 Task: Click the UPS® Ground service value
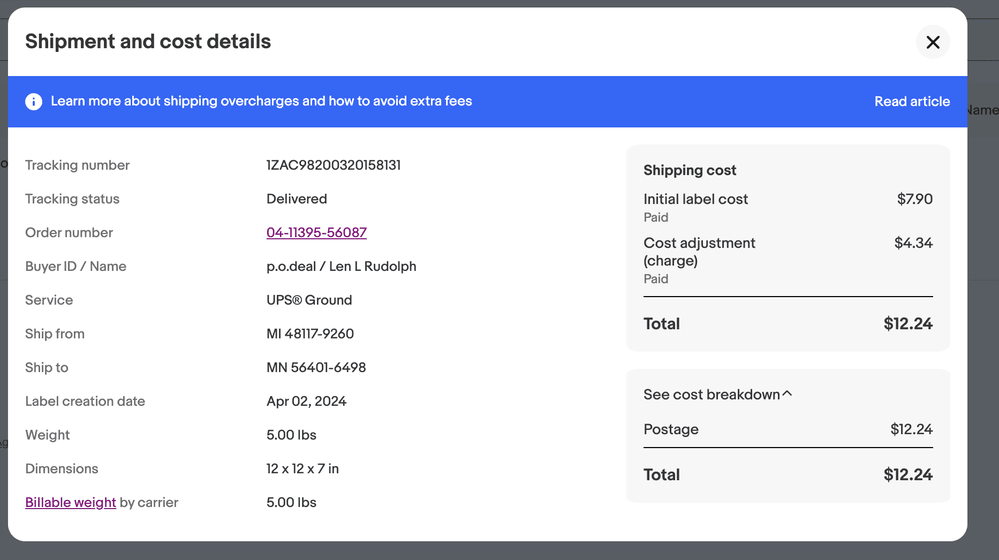tap(309, 300)
